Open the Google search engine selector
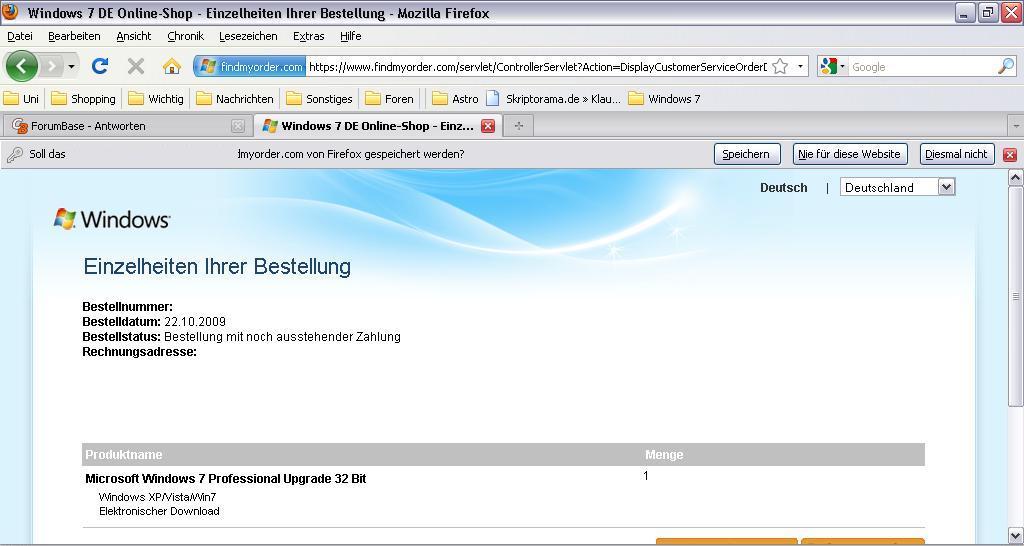The image size is (1024, 546). 833,67
